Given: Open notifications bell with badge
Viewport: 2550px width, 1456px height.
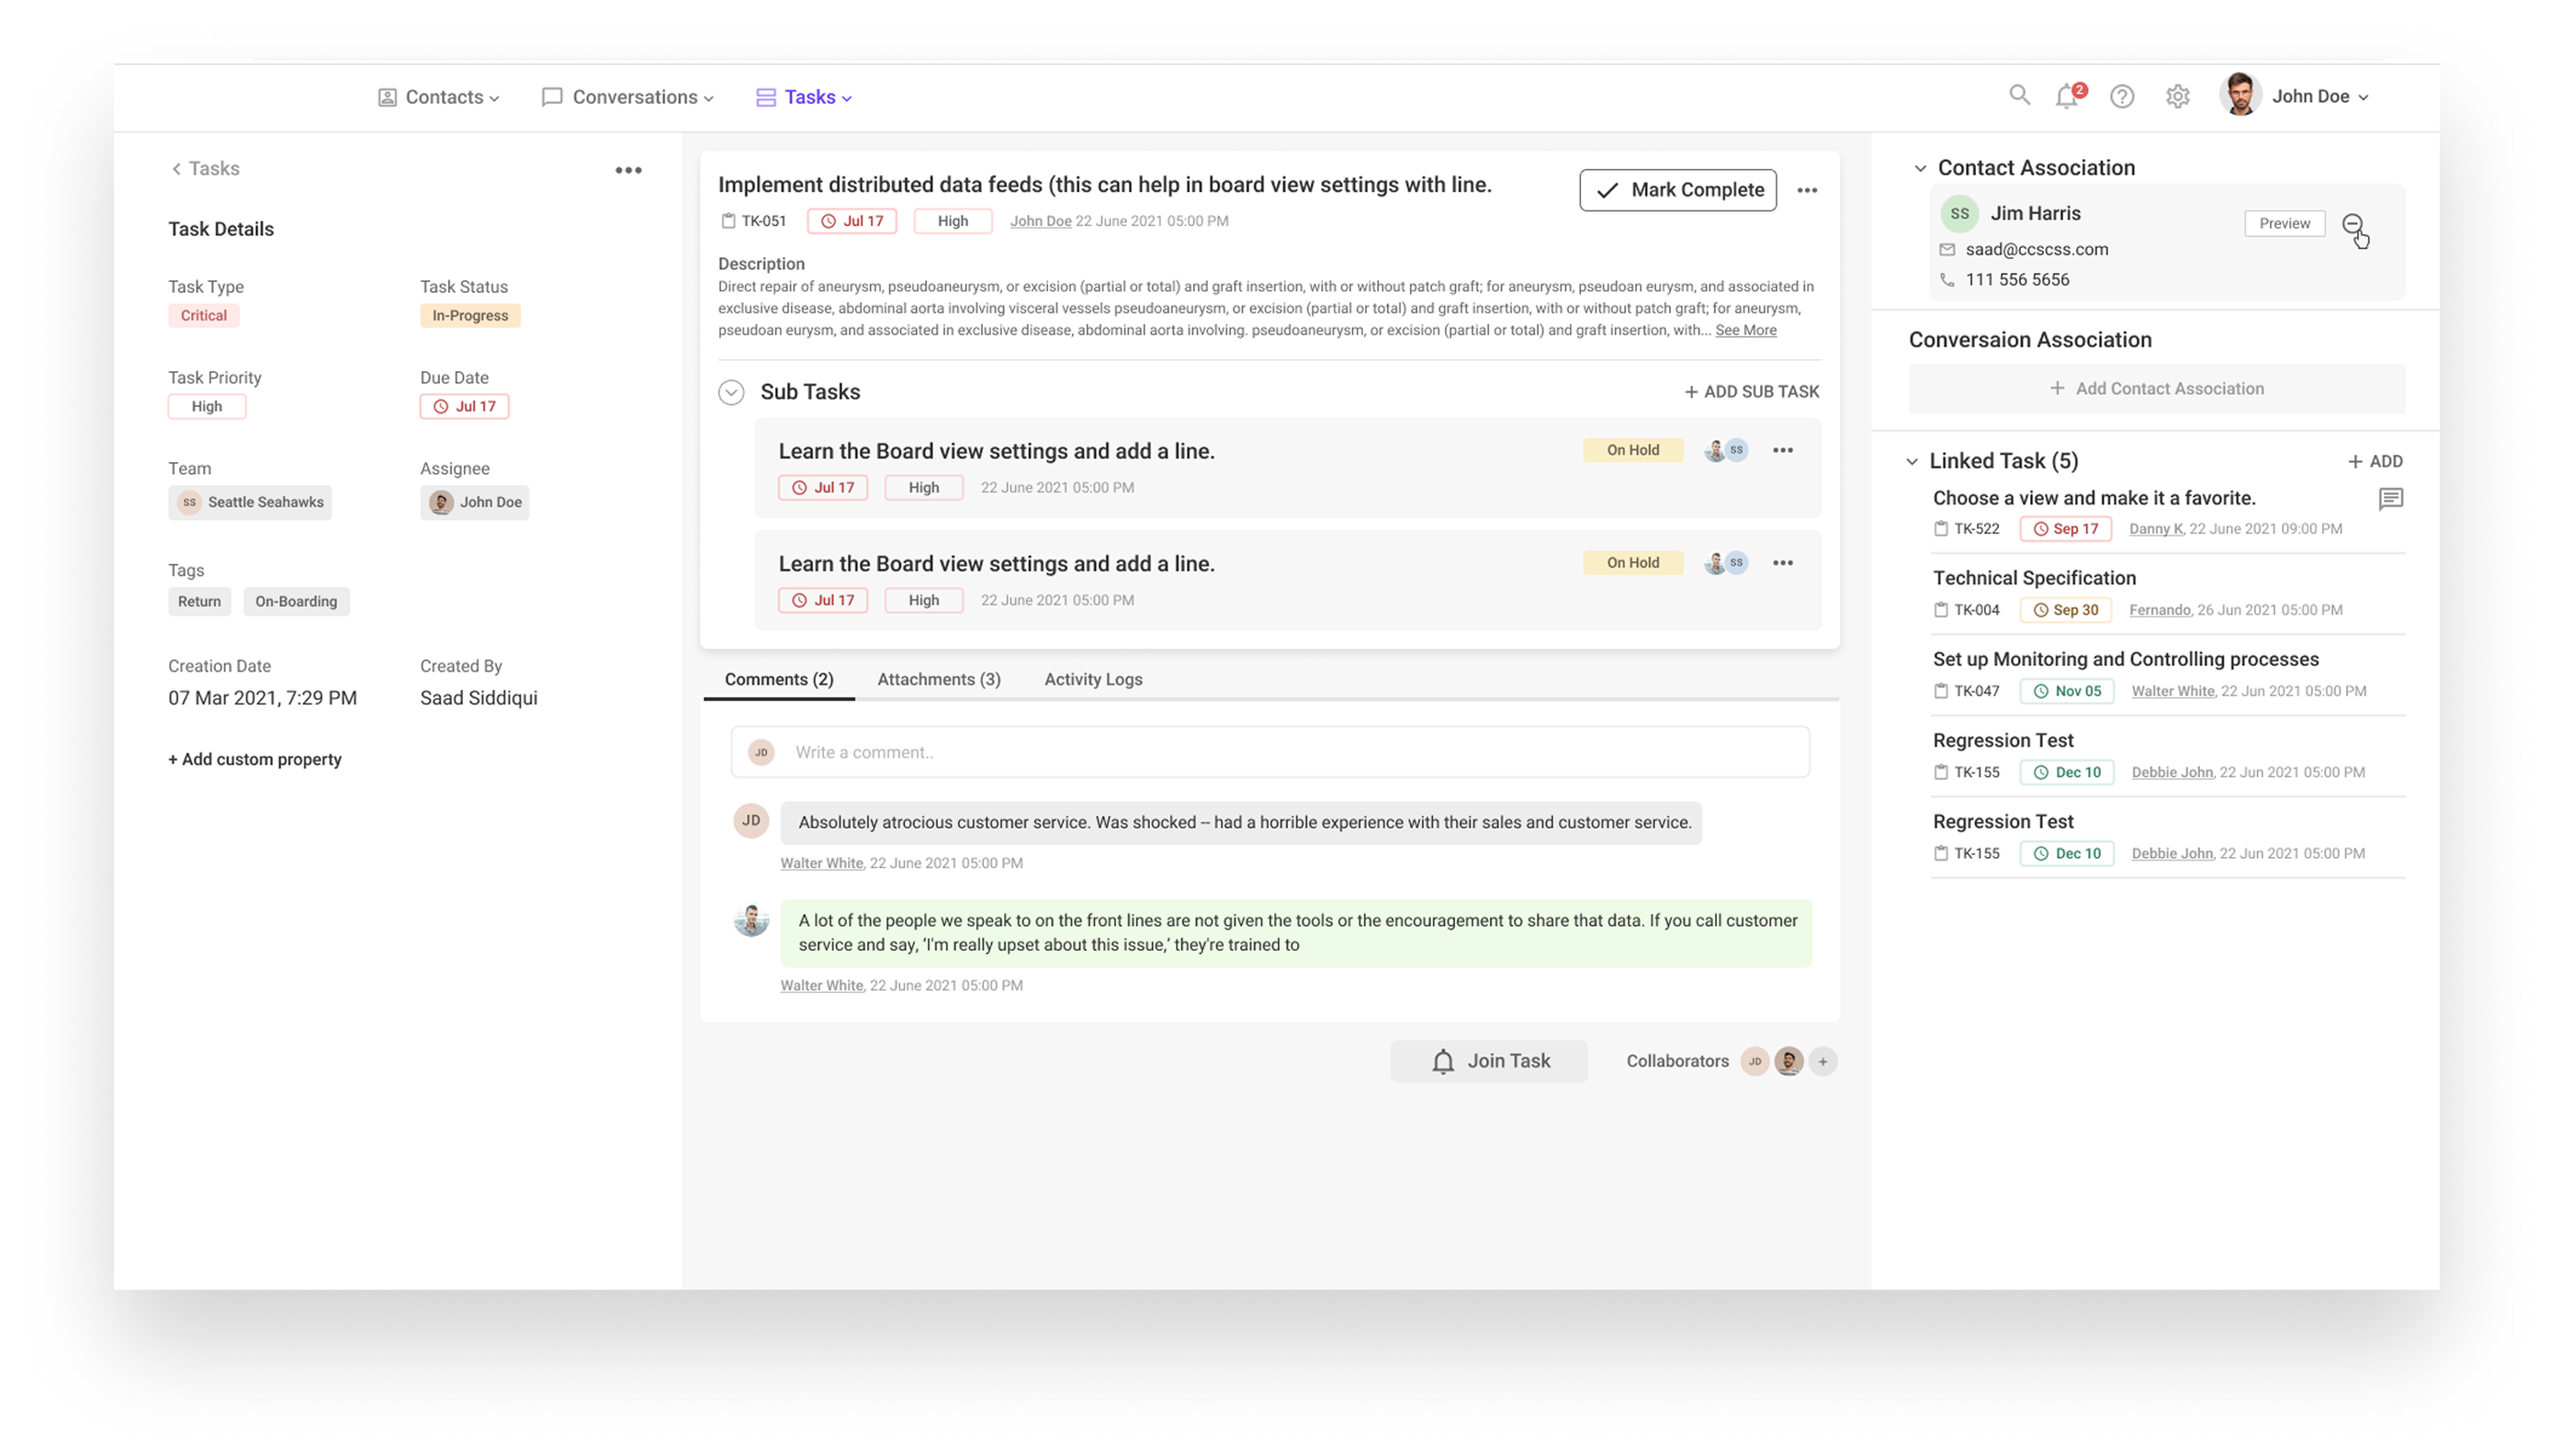Looking at the screenshot, I should [2069, 96].
